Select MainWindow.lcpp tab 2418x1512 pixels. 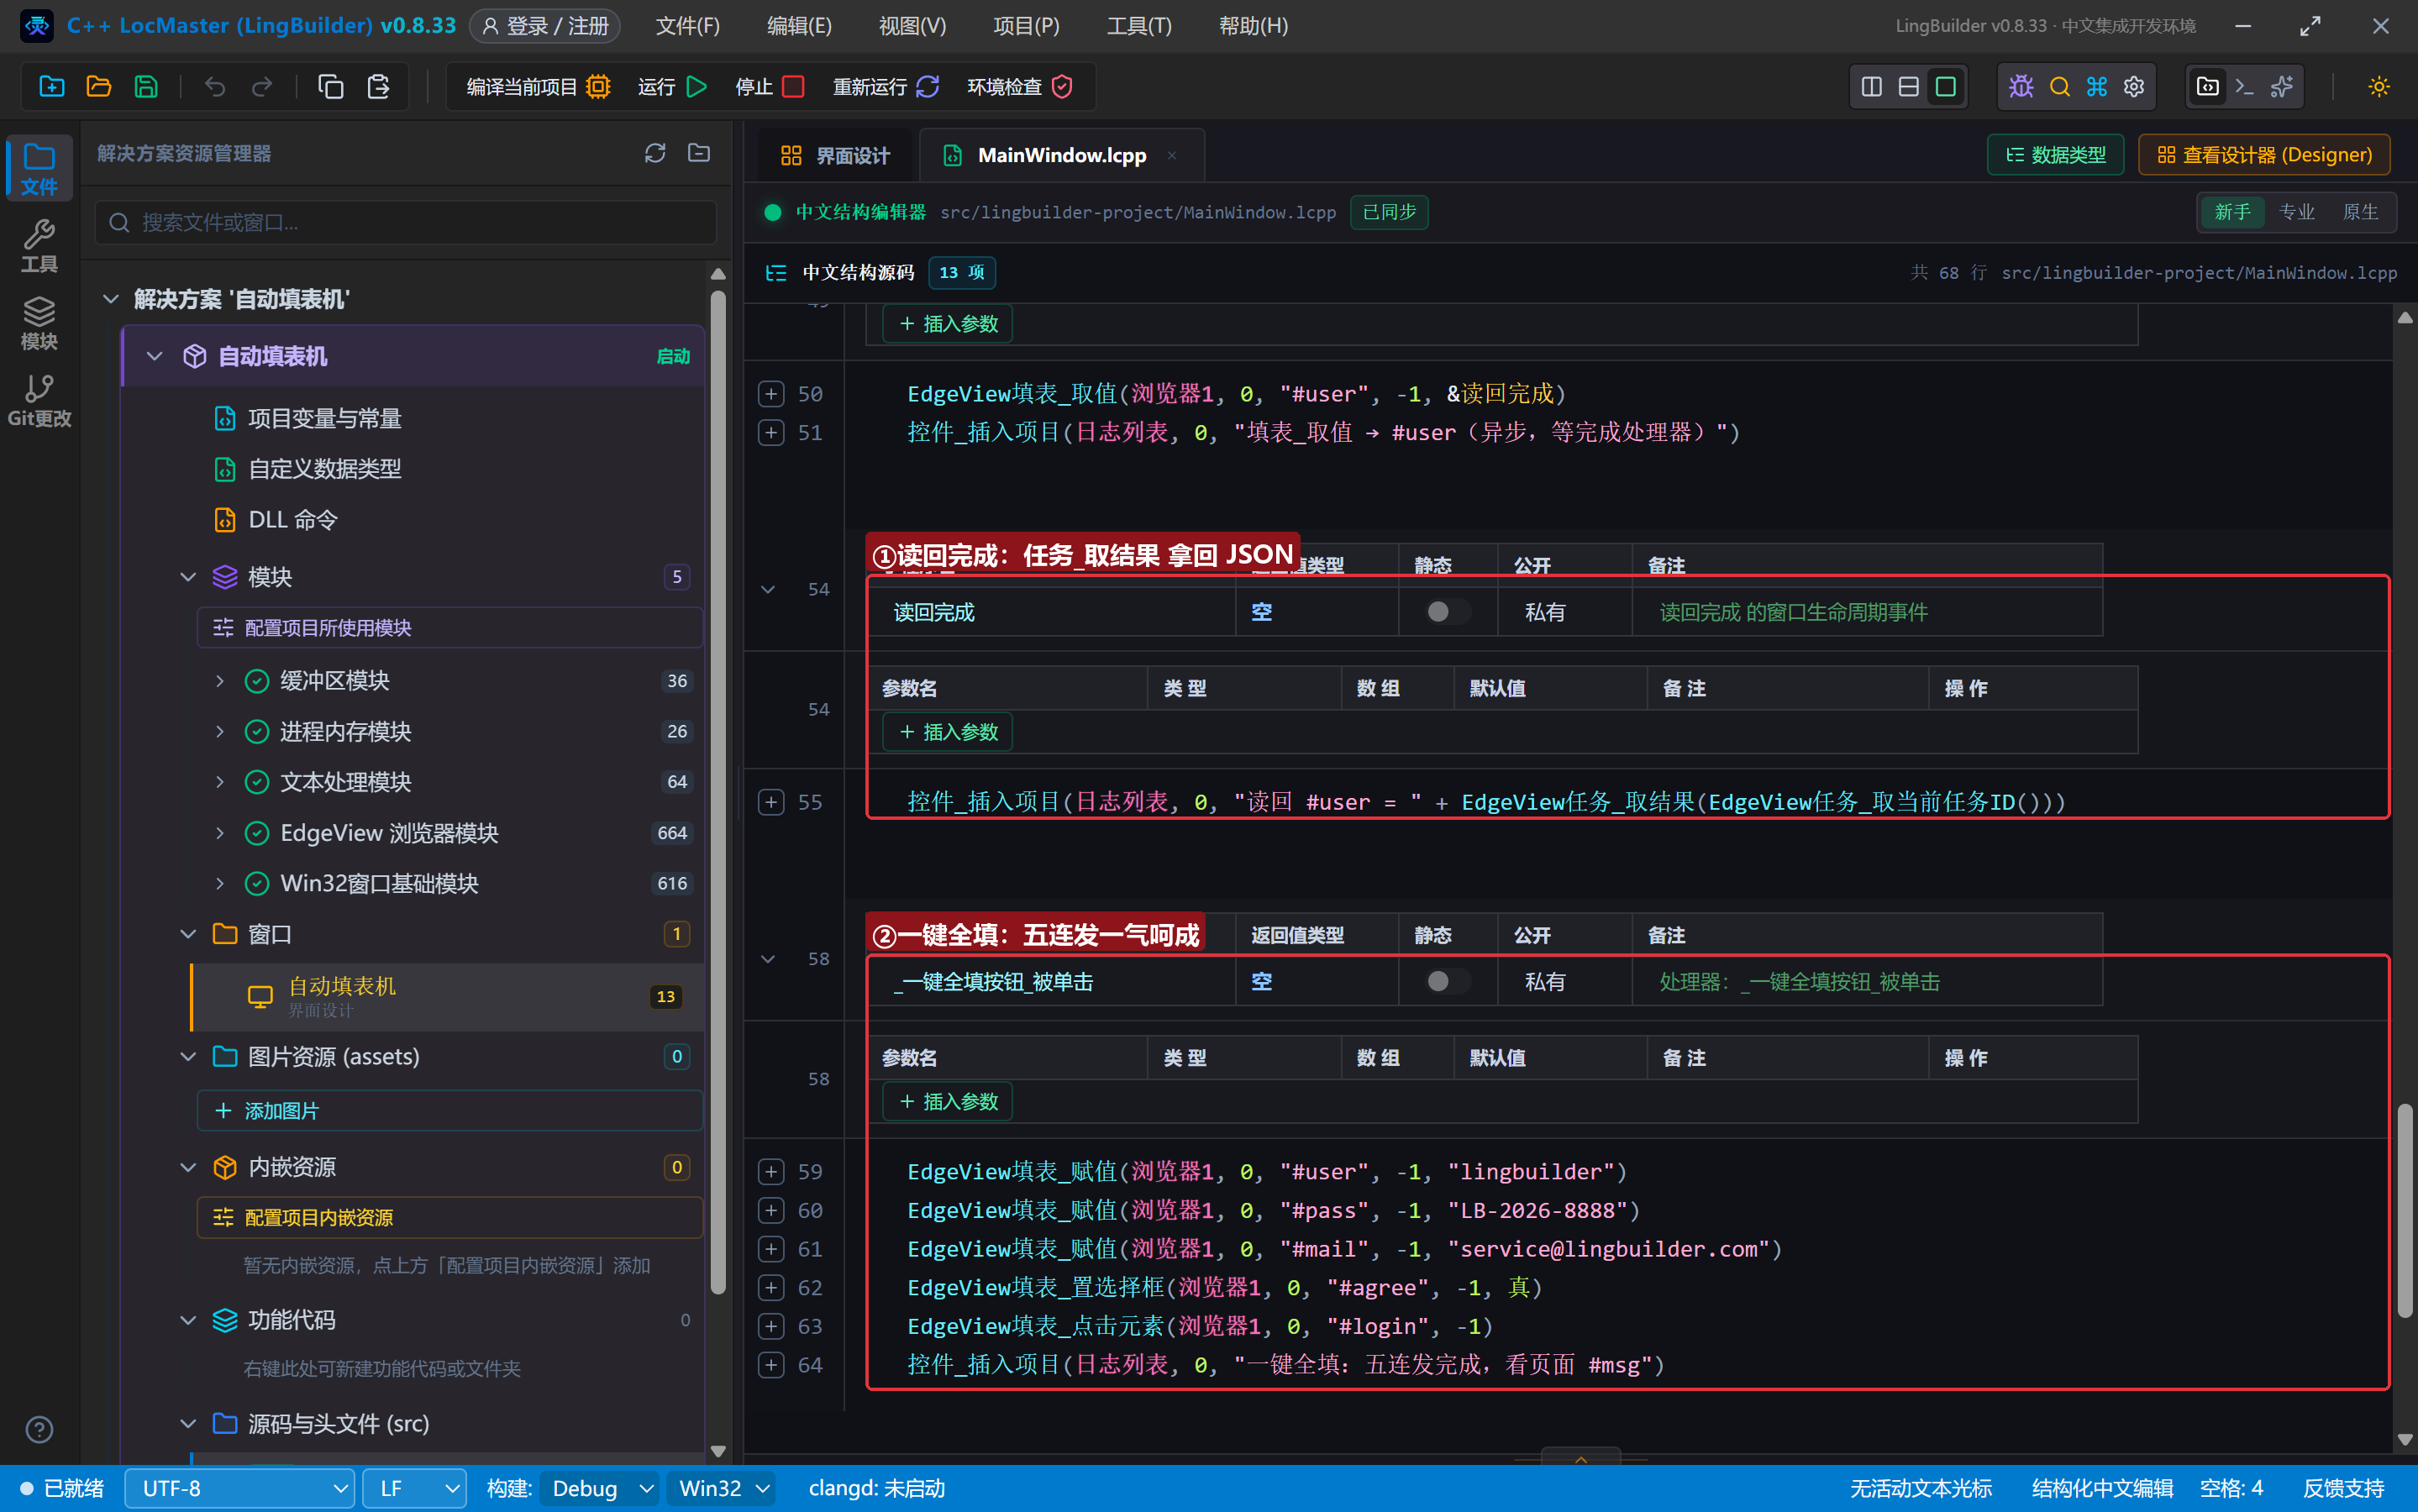(x=1061, y=155)
